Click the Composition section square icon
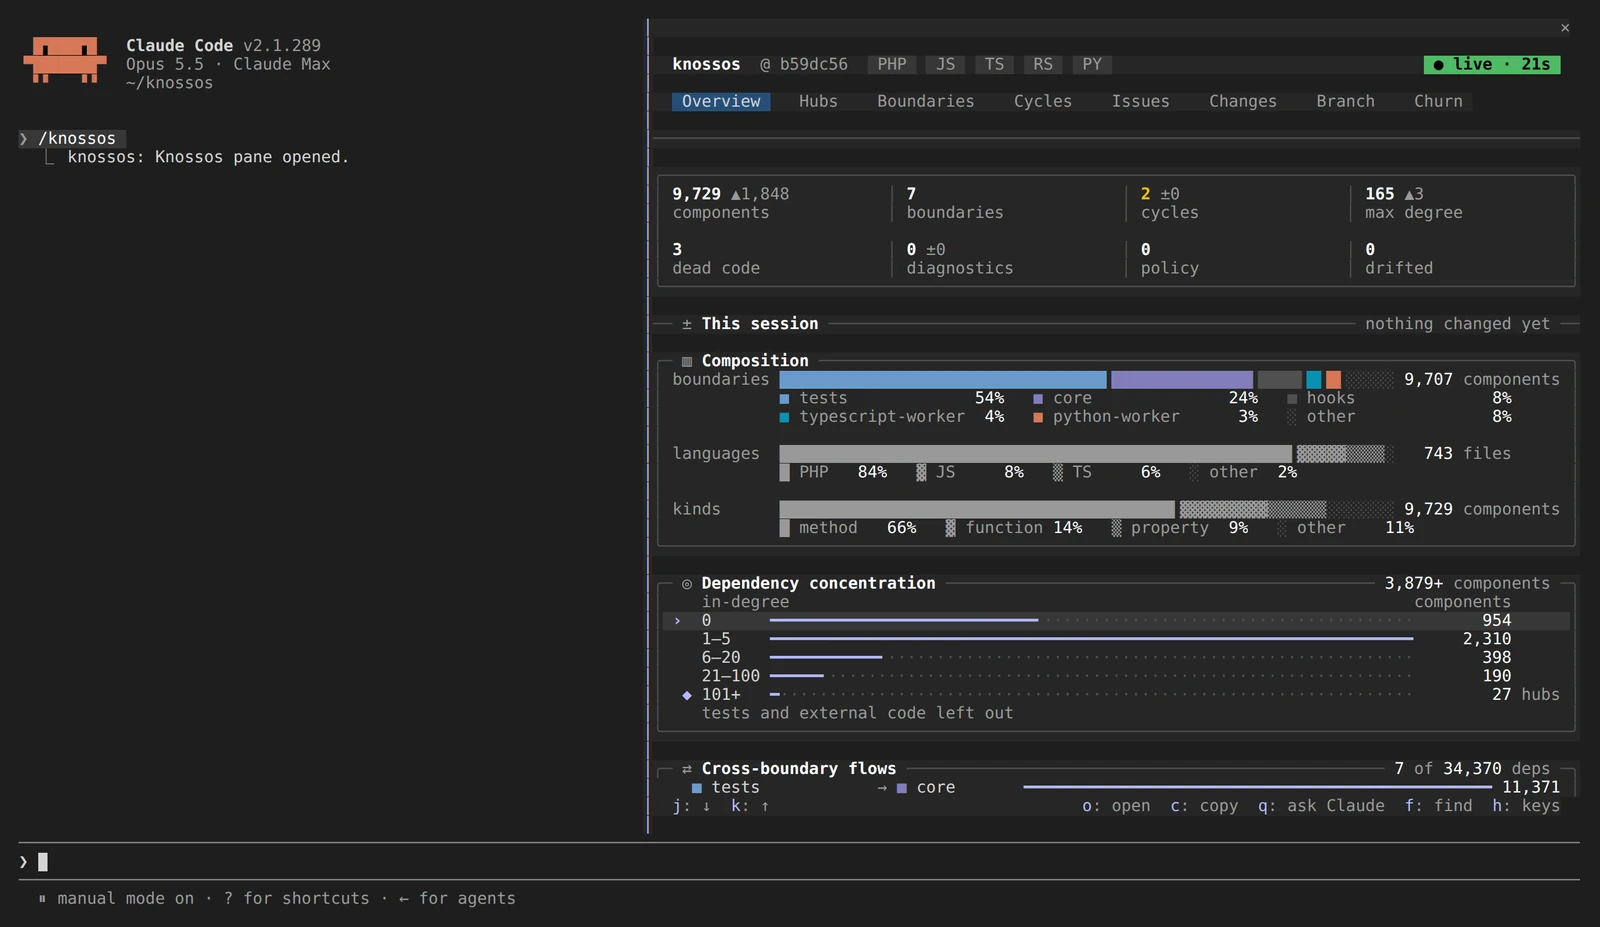Image resolution: width=1600 pixels, height=927 pixels. pyautogui.click(x=687, y=361)
